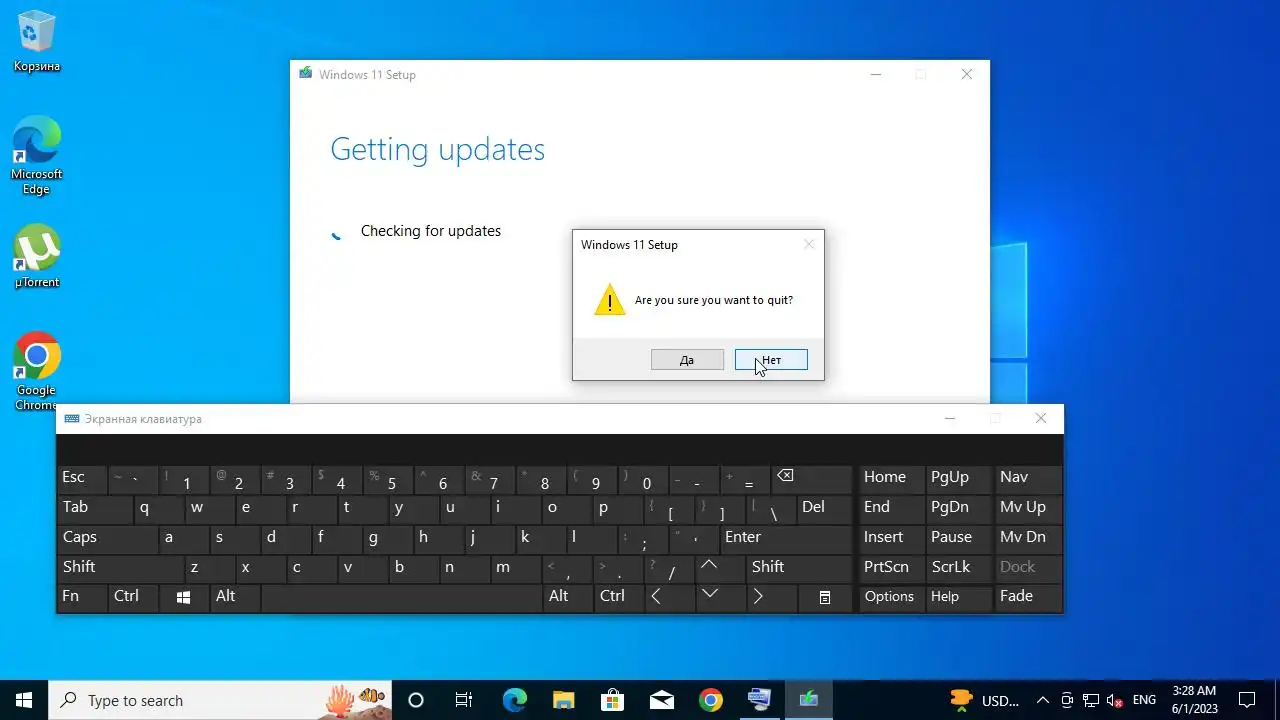Click the Windows logo key on keyboard
The image size is (1280, 720).
point(184,598)
